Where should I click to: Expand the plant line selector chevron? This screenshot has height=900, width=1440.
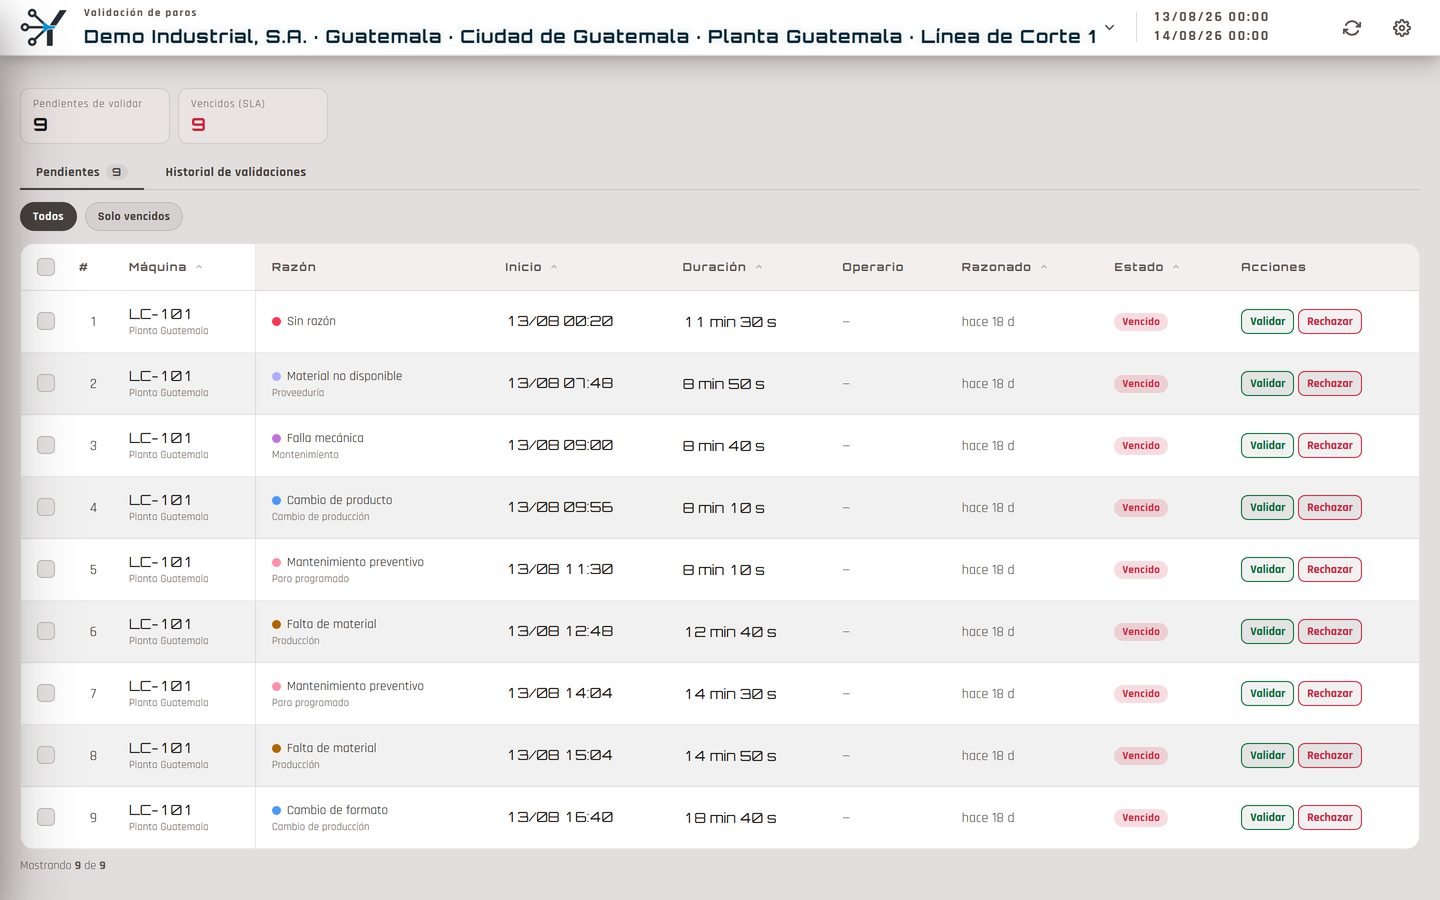[1109, 27]
